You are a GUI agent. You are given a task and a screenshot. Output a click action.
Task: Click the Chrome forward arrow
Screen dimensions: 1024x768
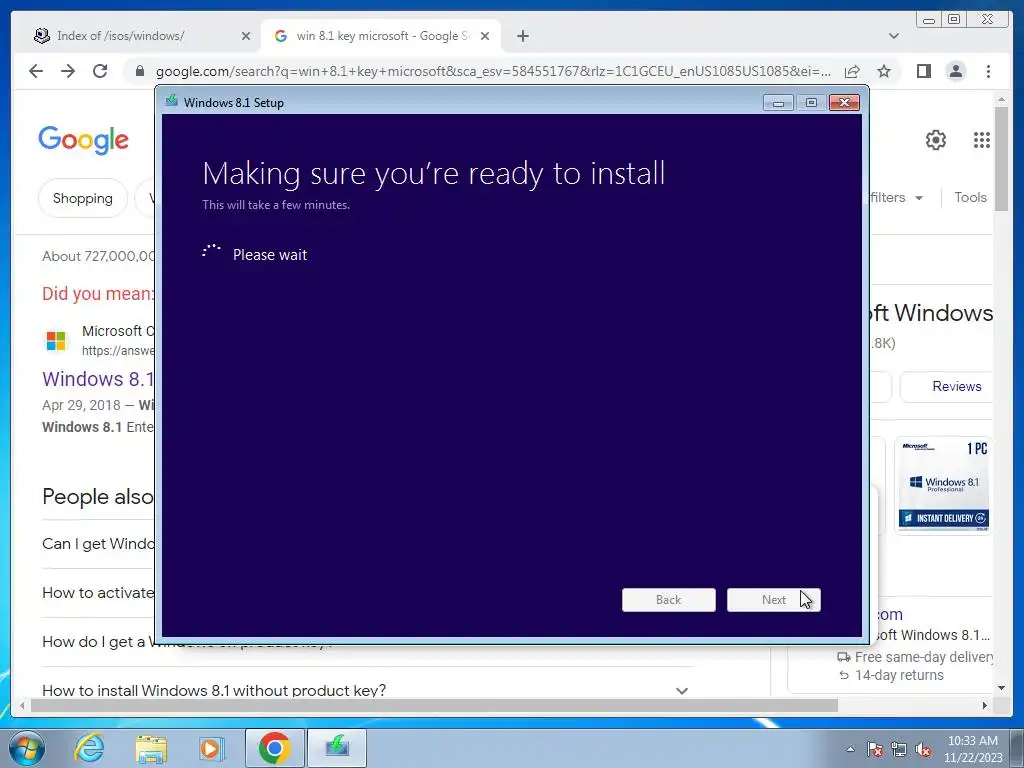pos(68,71)
